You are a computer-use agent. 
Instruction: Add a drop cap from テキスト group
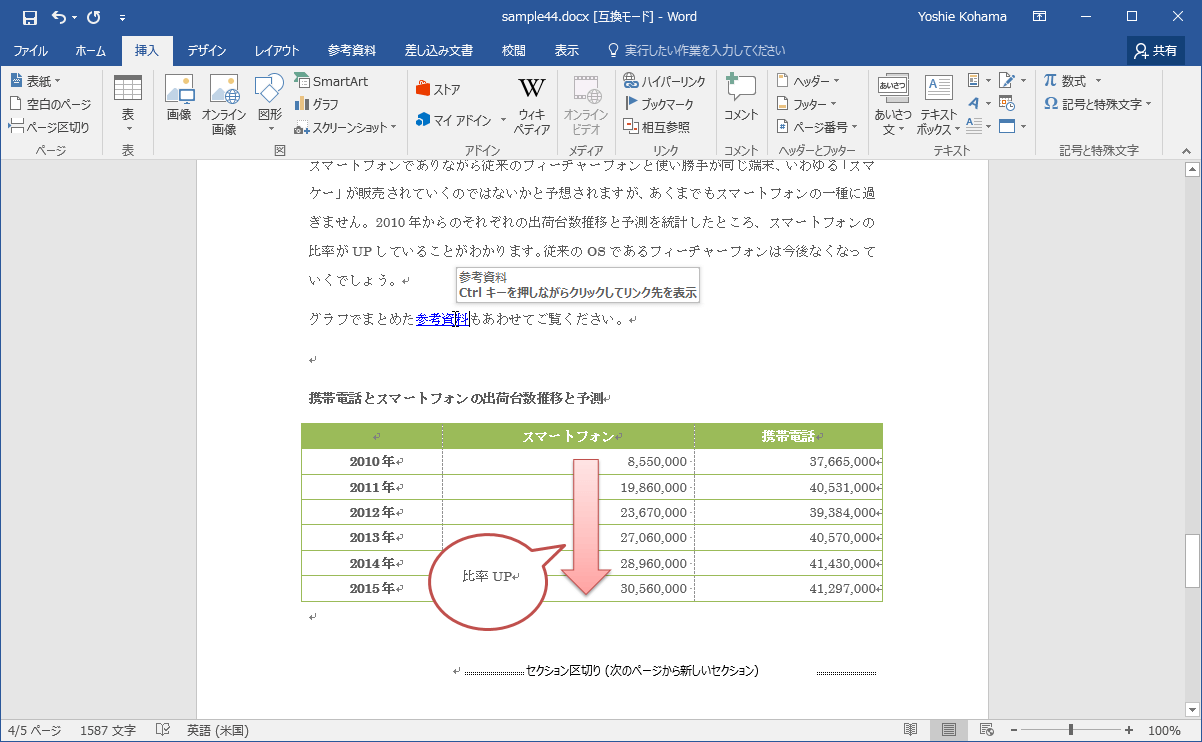coord(979,127)
